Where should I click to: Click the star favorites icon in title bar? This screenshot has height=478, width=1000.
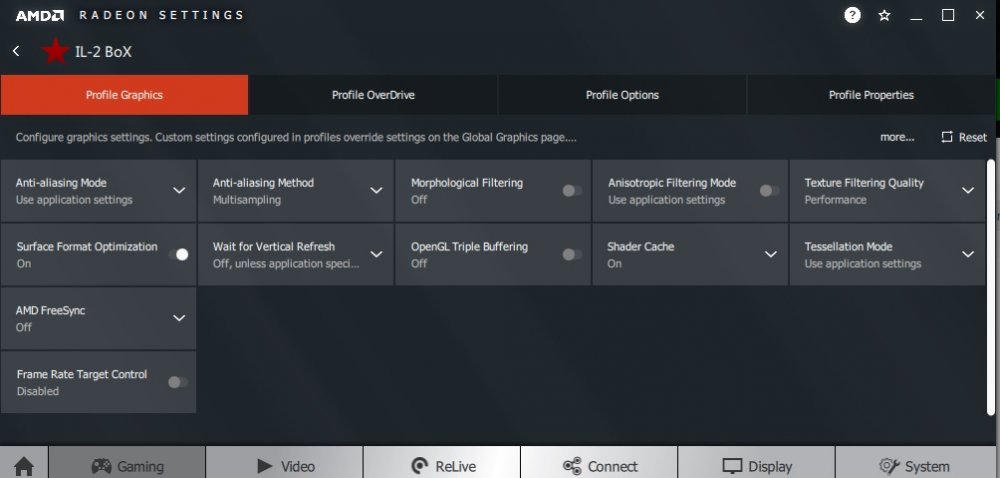point(884,15)
